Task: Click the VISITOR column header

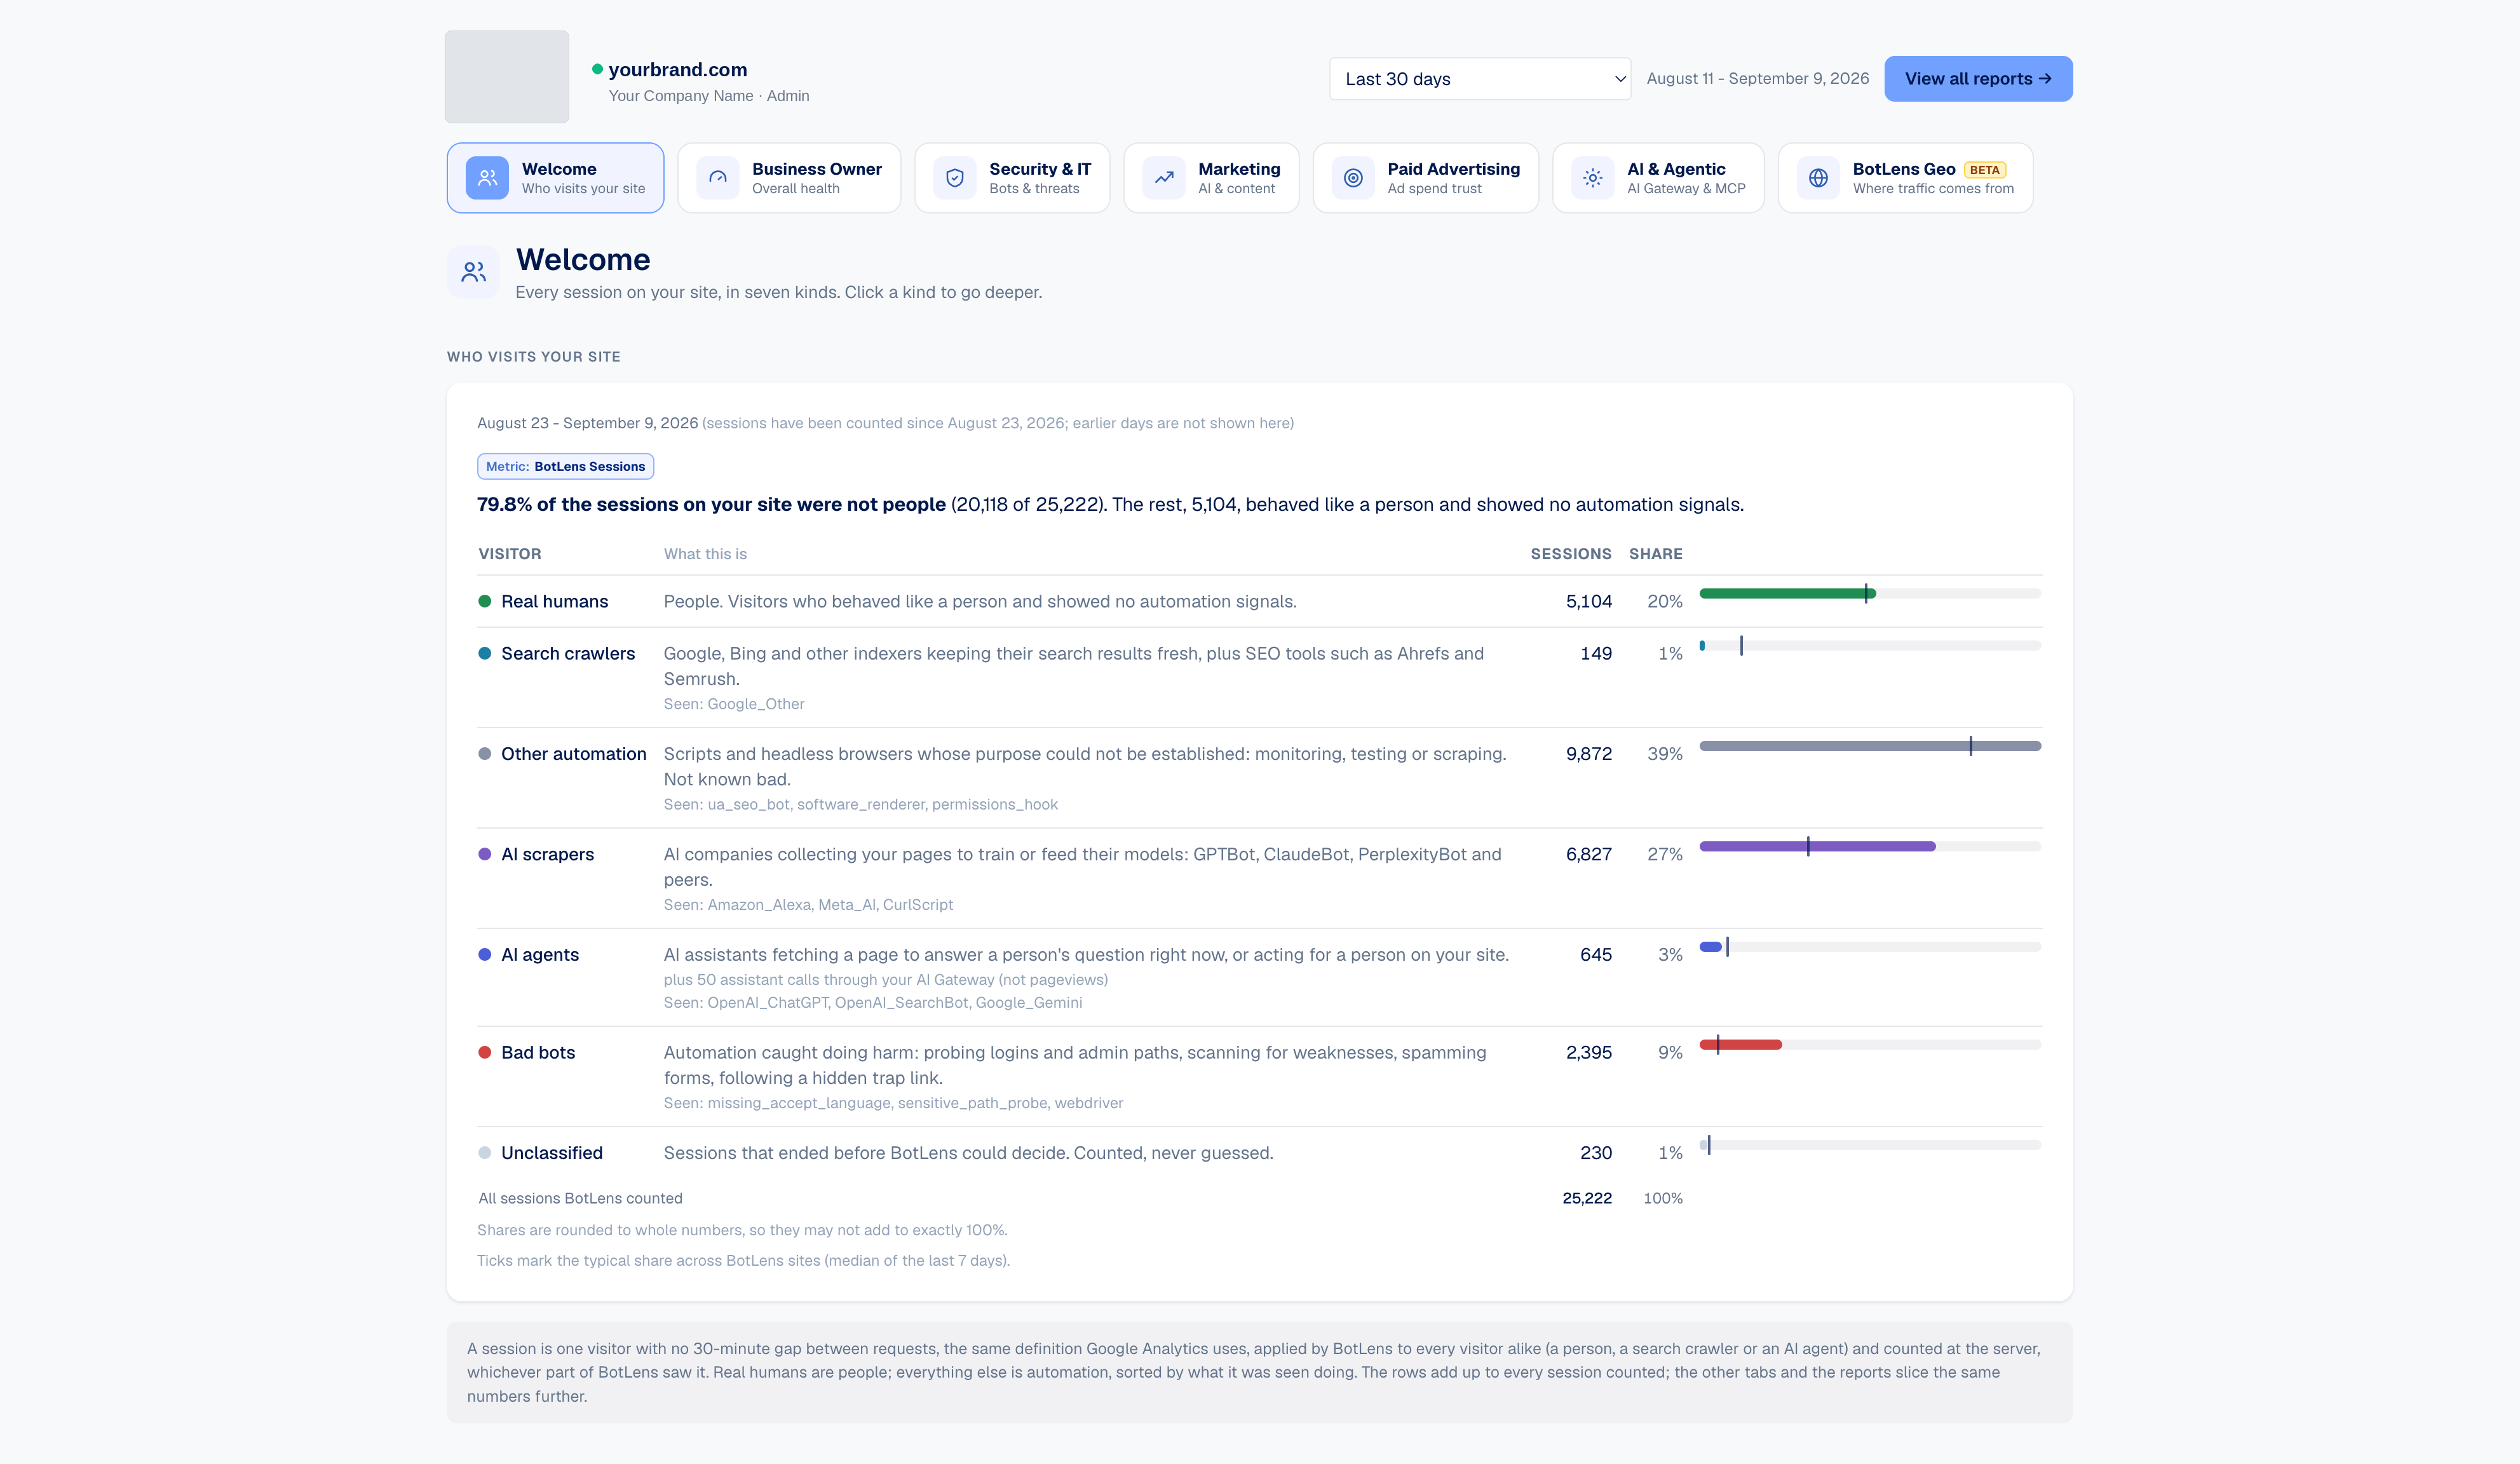Action: [x=510, y=554]
